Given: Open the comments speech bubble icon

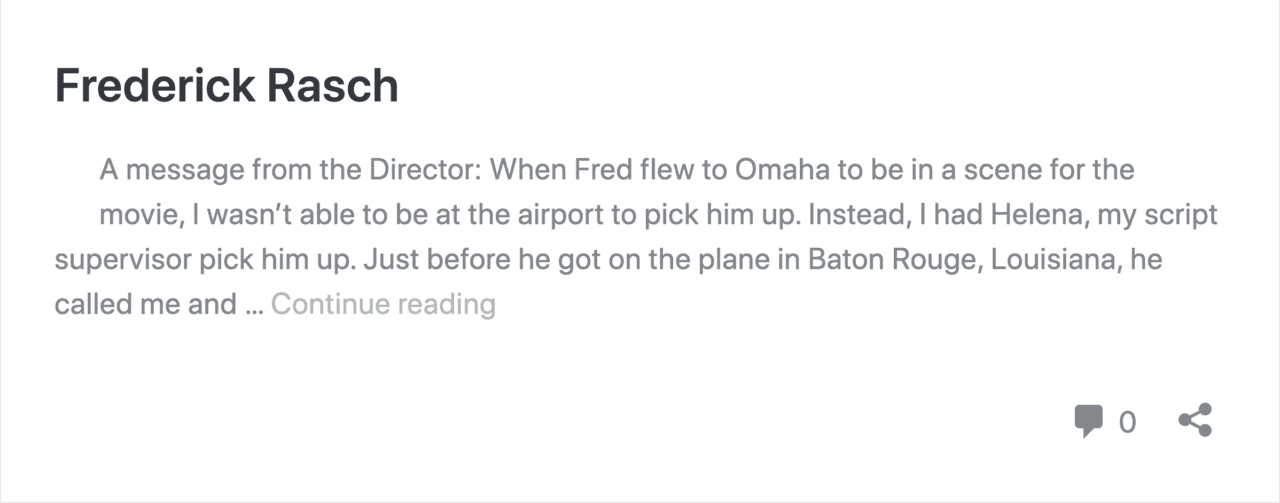Looking at the screenshot, I should pos(1088,422).
